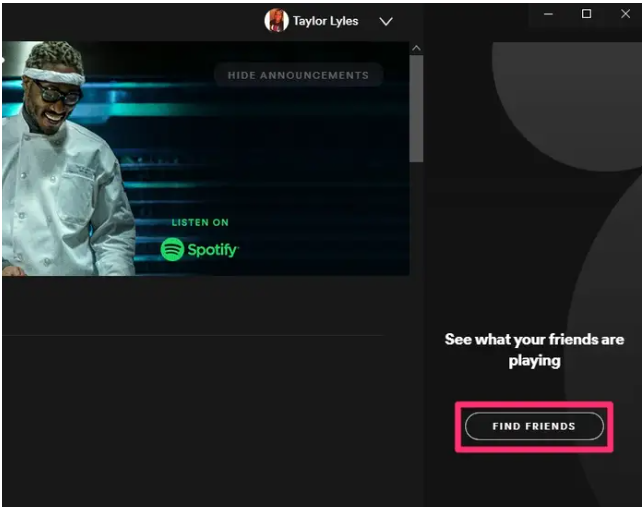644x509 pixels.
Task: Click the Spotify wordmark in the banner
Action: (x=212, y=250)
